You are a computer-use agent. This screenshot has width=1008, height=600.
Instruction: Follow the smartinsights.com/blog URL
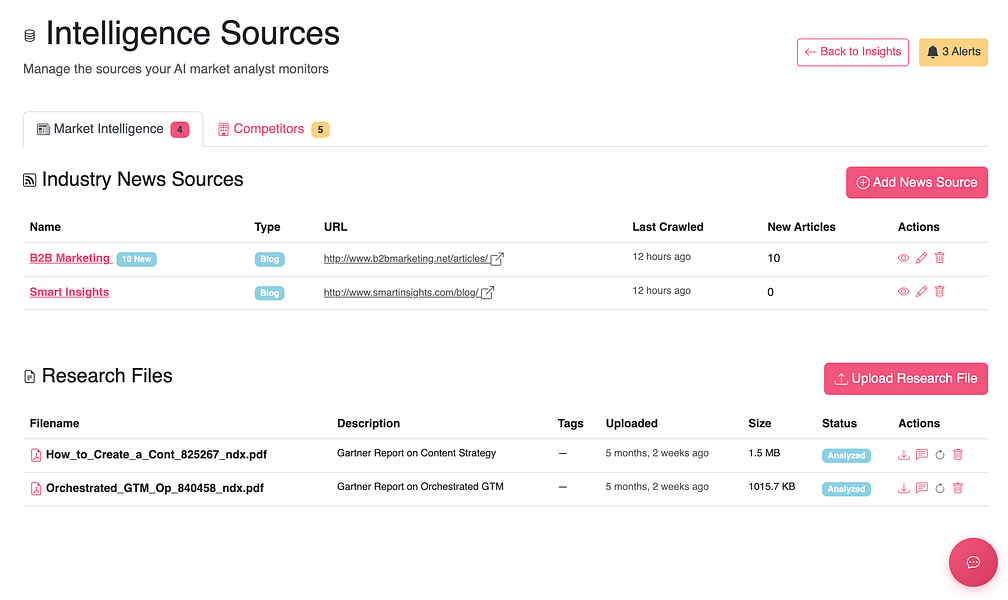tap(401, 293)
